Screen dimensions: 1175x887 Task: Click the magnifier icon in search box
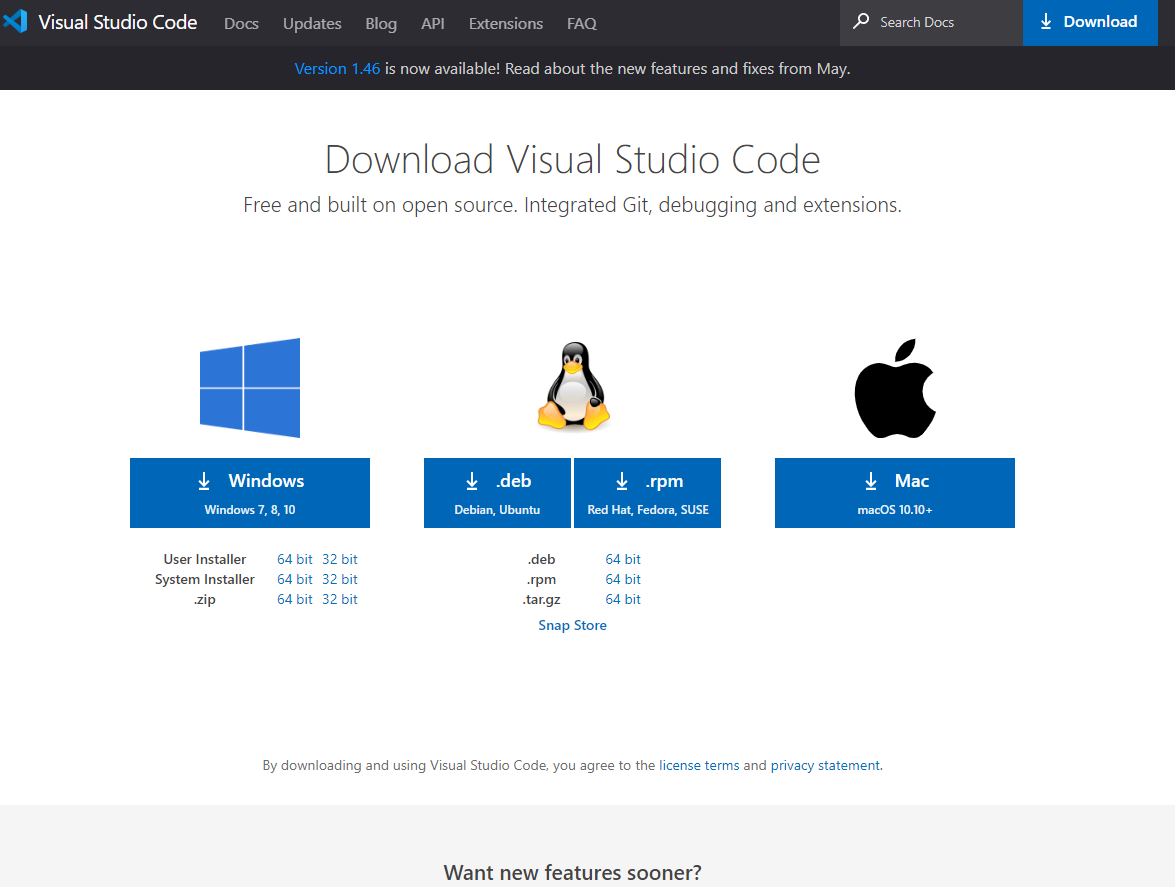click(x=861, y=21)
